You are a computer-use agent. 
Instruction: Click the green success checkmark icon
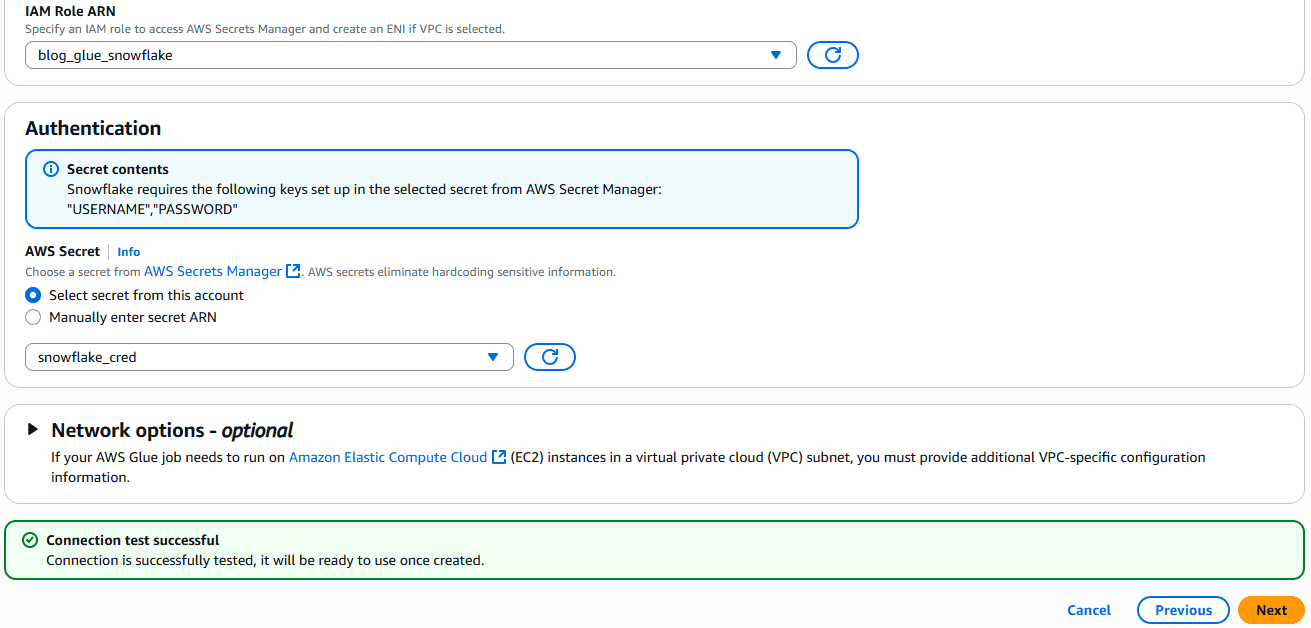30,540
